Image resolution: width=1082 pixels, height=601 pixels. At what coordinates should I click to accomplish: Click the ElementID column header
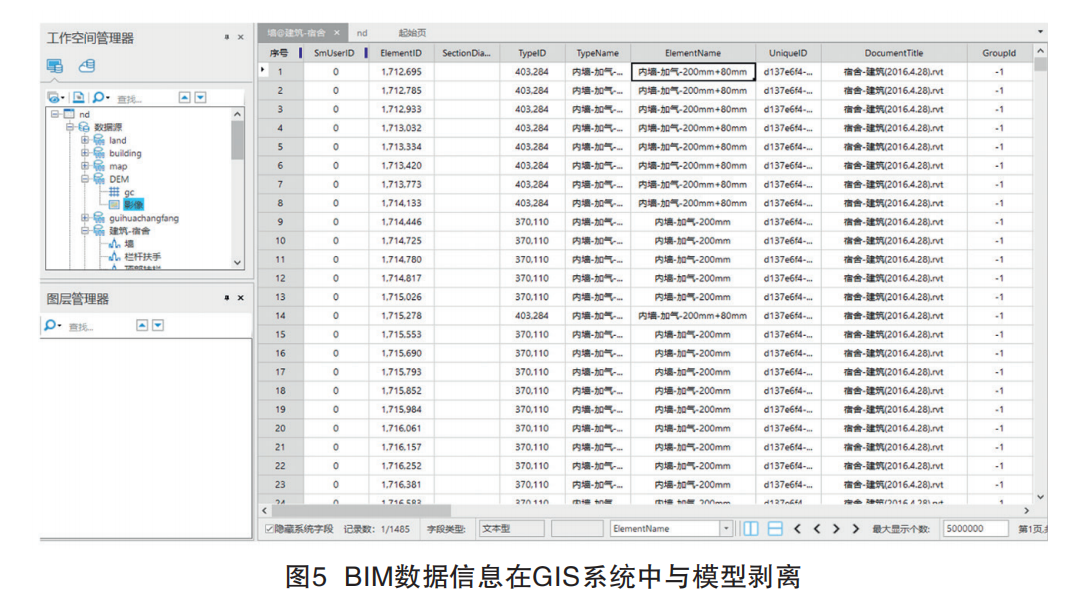401,52
